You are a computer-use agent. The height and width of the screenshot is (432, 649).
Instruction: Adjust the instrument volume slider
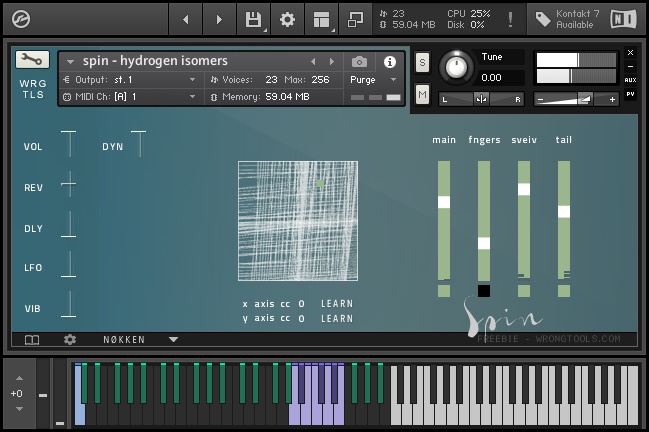[576, 99]
